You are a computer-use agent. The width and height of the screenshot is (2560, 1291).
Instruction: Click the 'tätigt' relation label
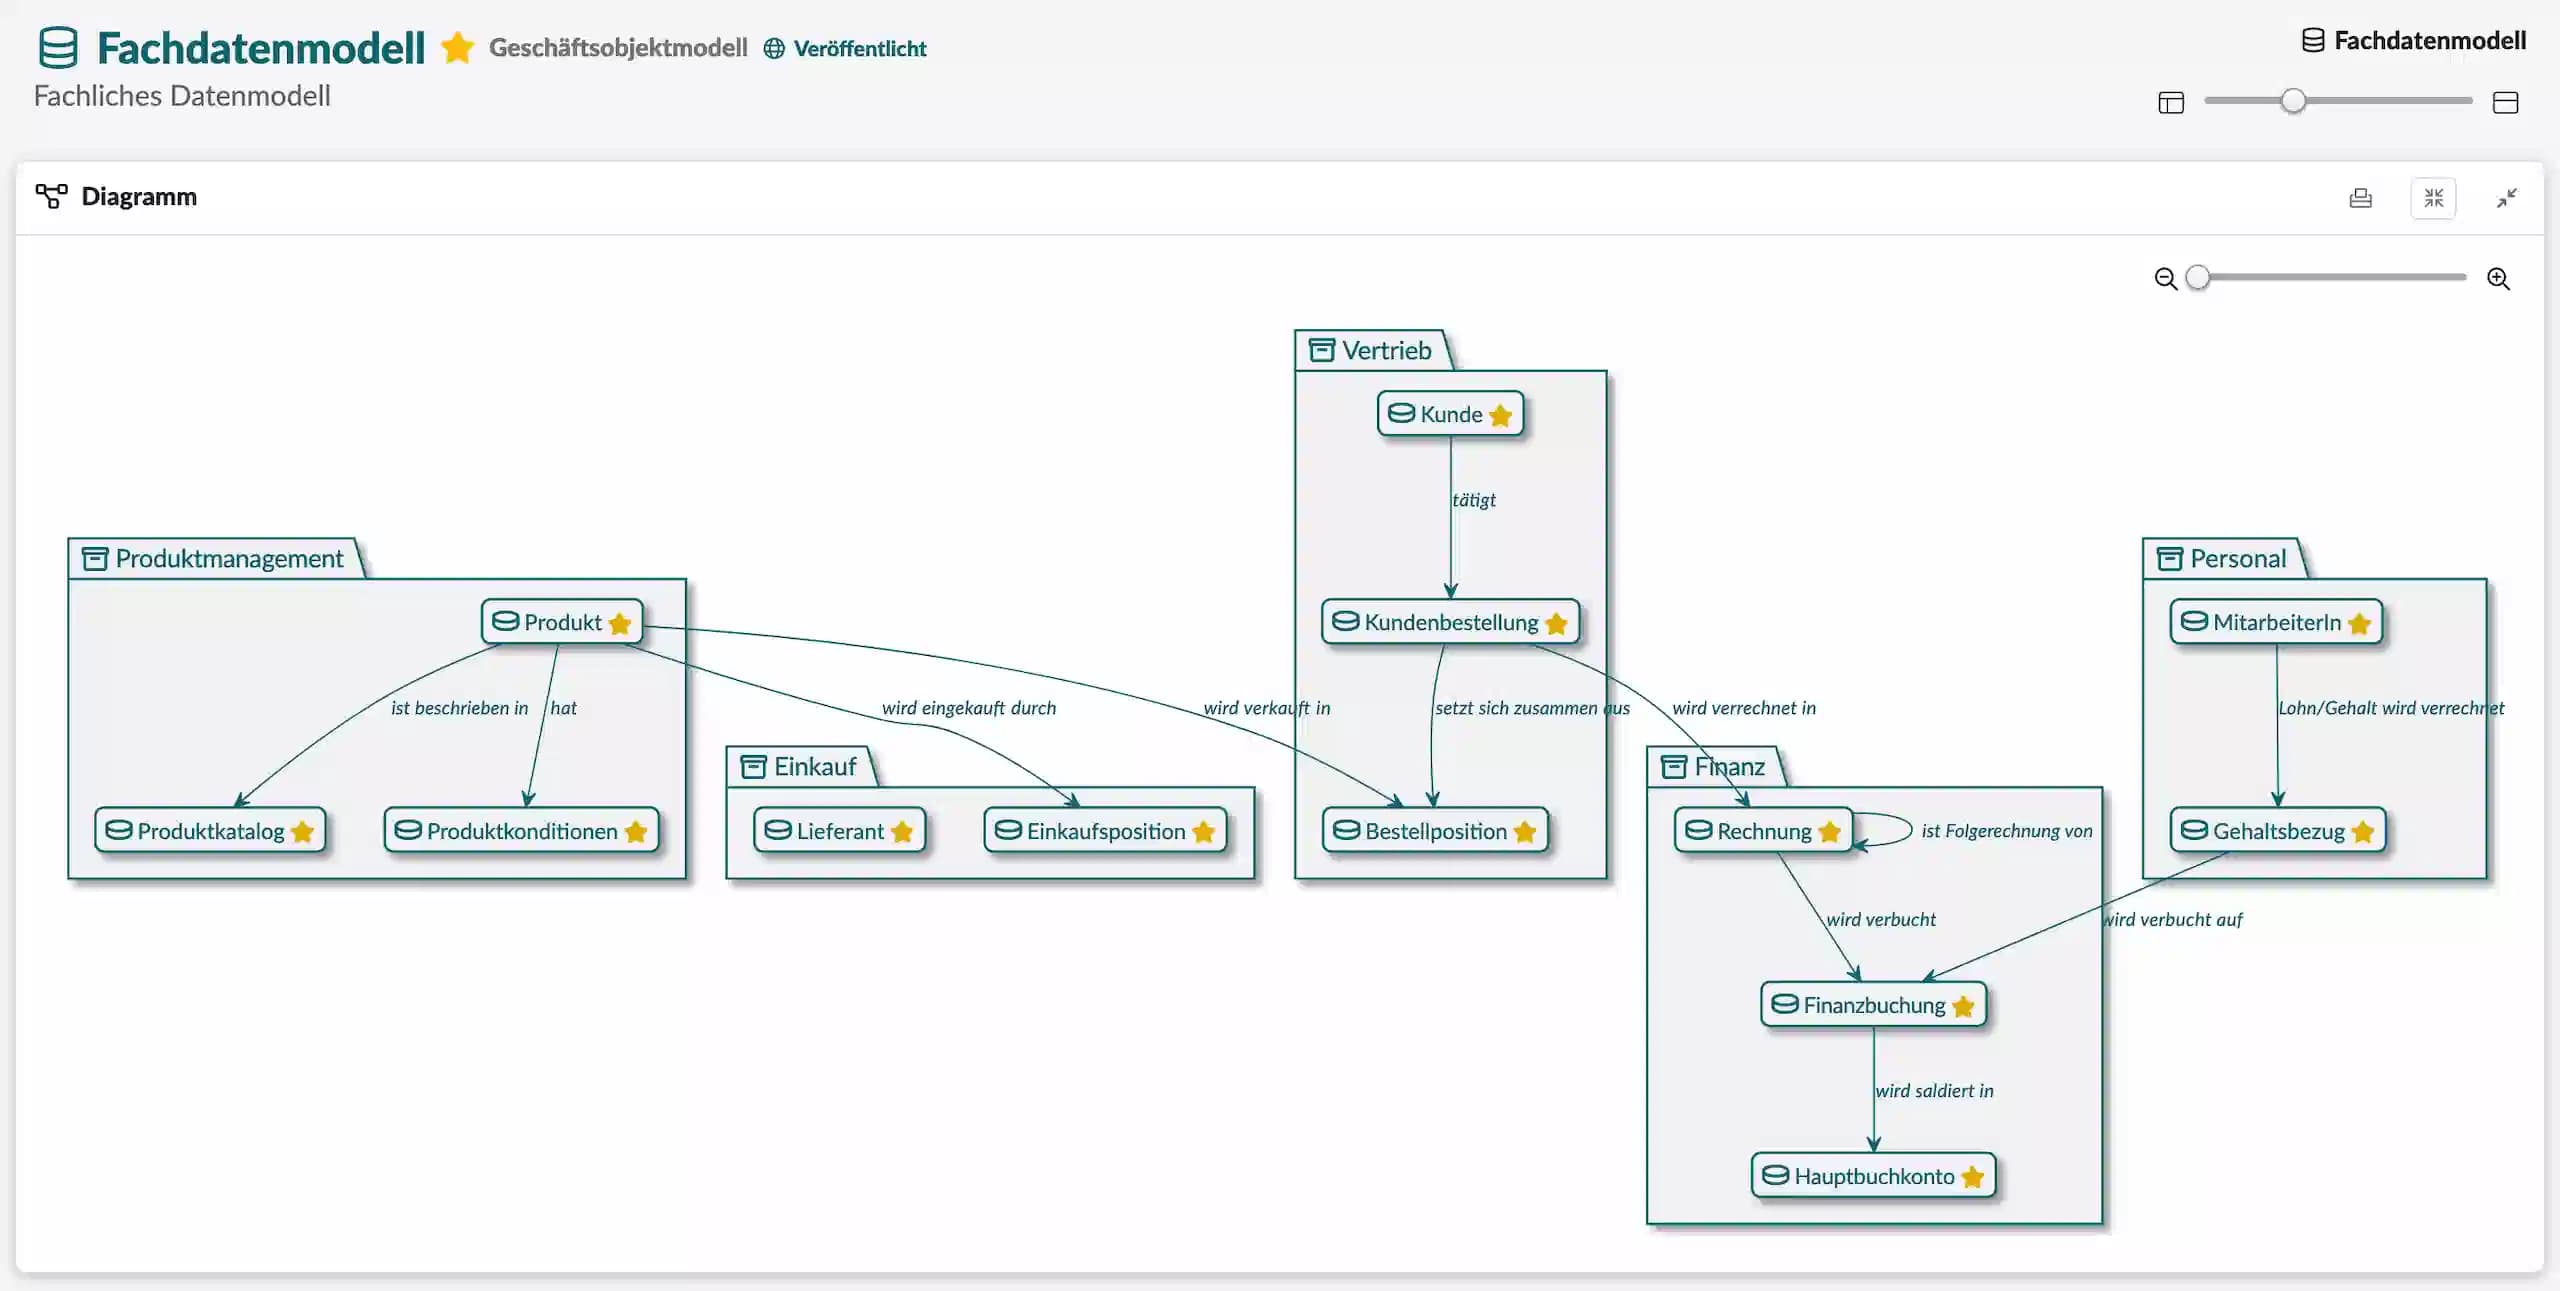(1474, 500)
